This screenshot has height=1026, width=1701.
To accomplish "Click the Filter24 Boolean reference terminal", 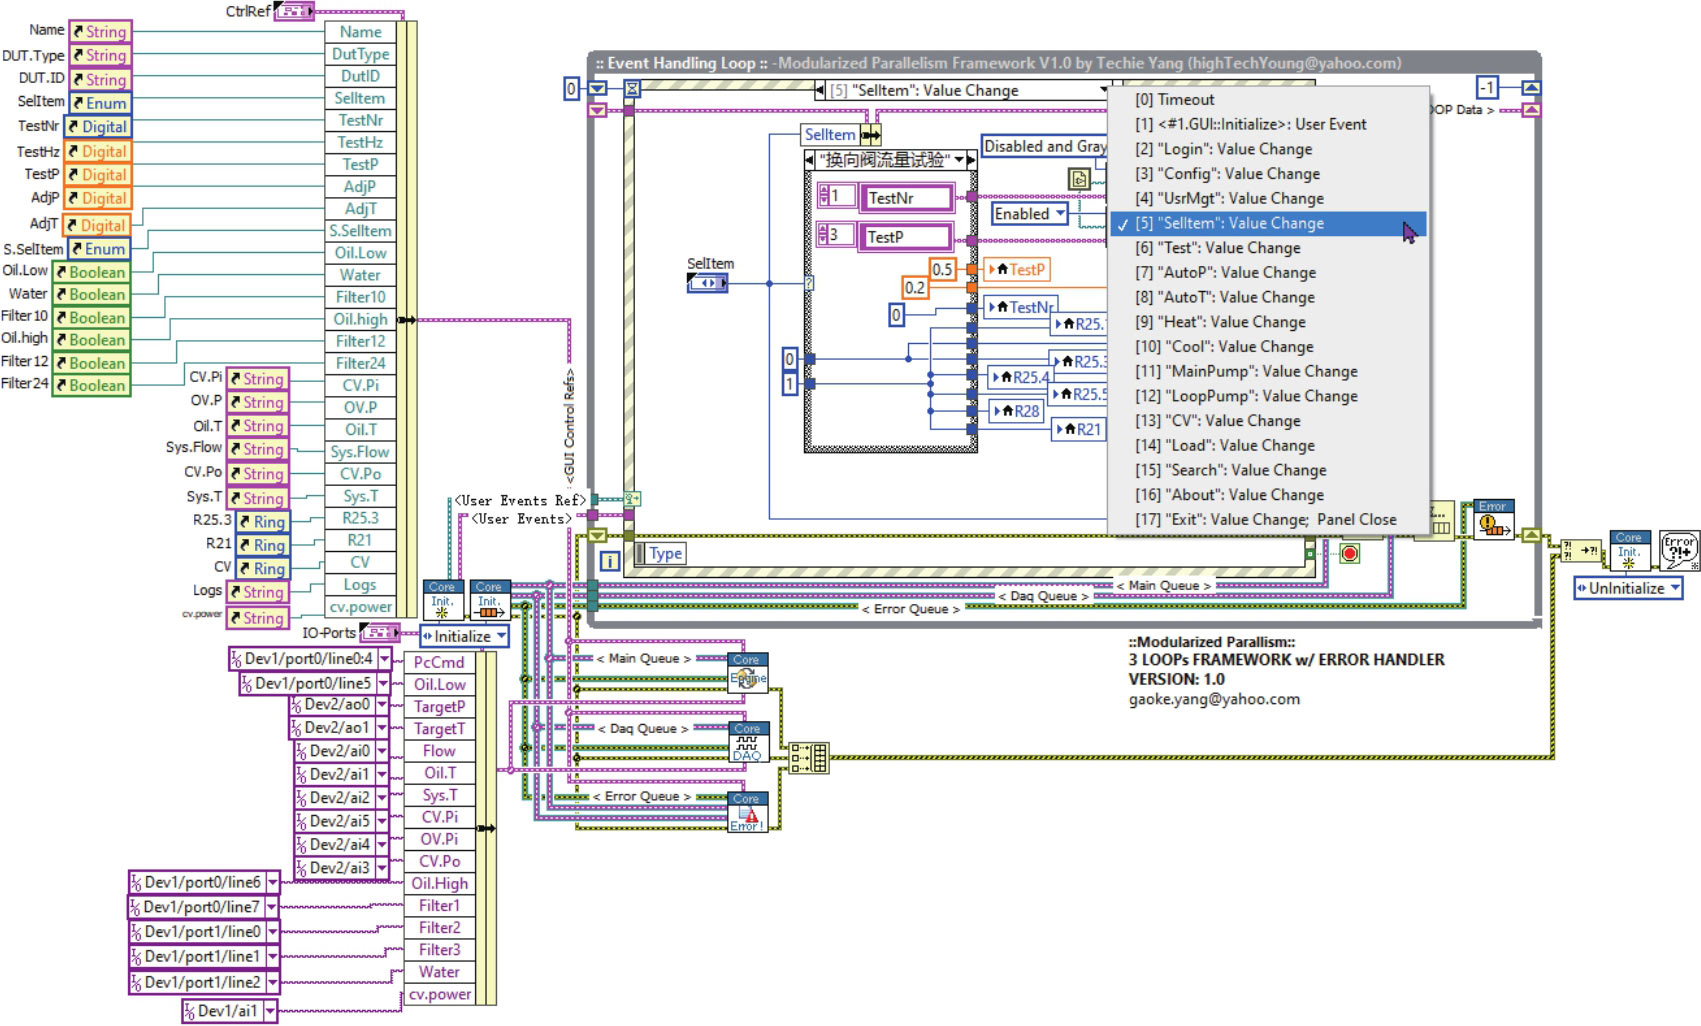I will pos(92,385).
